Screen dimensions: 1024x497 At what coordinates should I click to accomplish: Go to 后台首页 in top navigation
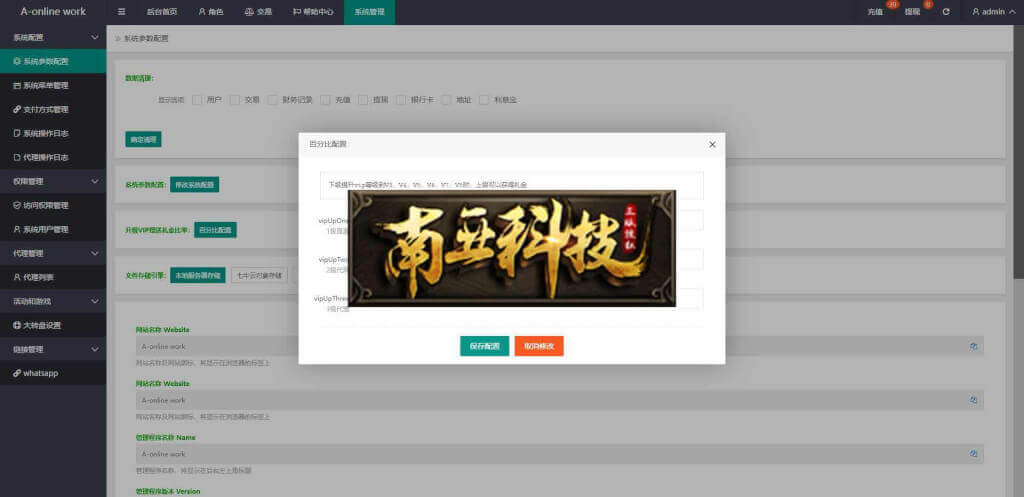pos(161,12)
